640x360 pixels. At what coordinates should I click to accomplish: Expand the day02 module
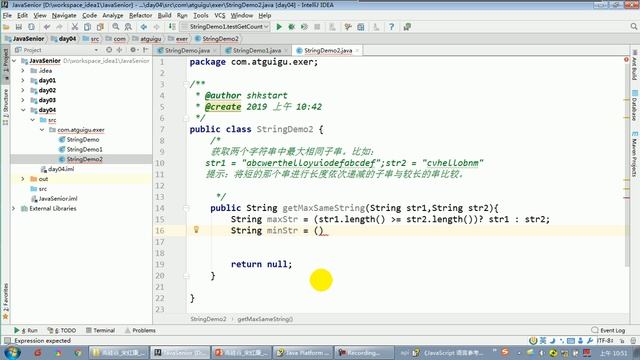point(23,90)
